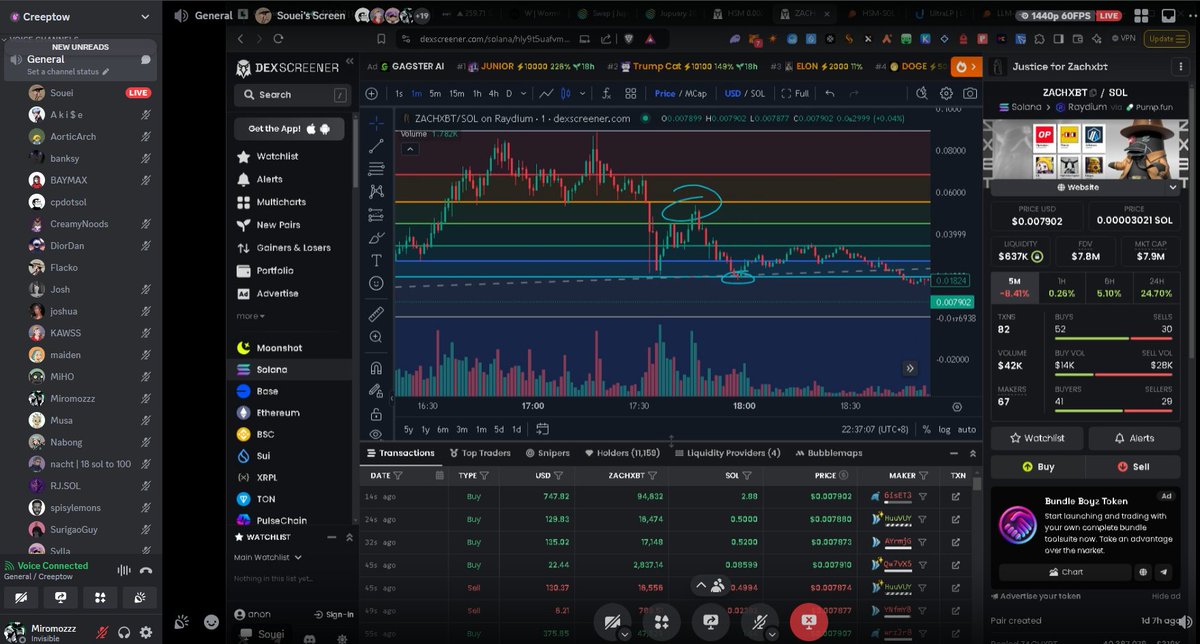Select the trend line drawing tool
This screenshot has width=1200, height=644.
(376, 146)
